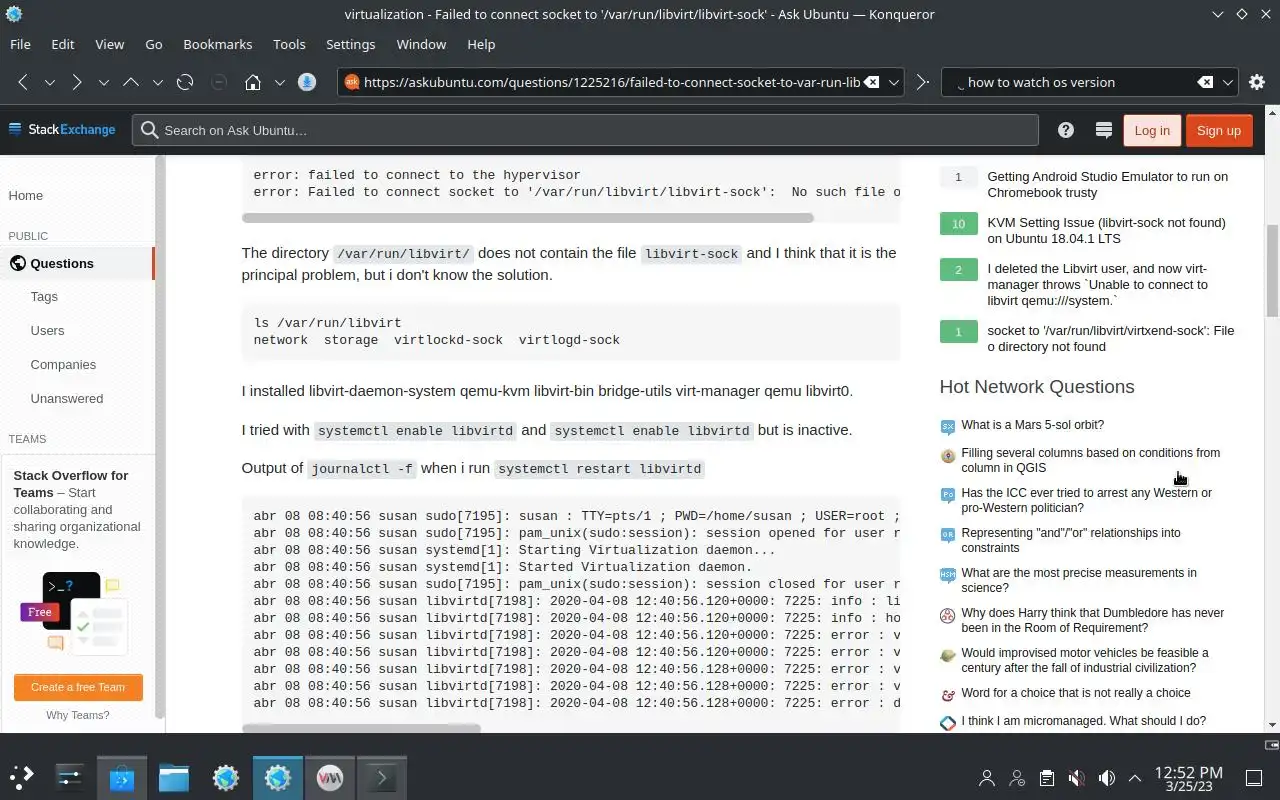Open 'KVM Setting Issue' related question
Viewport: 1280px width, 800px height.
[1106, 230]
